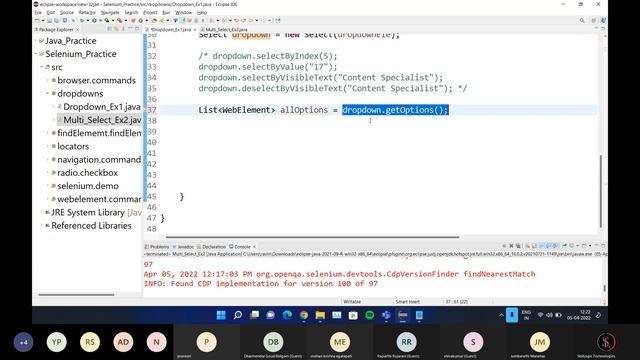Click line 33 dropdown.selectByValue code
This screenshot has width=640, height=360.
tap(268, 67)
